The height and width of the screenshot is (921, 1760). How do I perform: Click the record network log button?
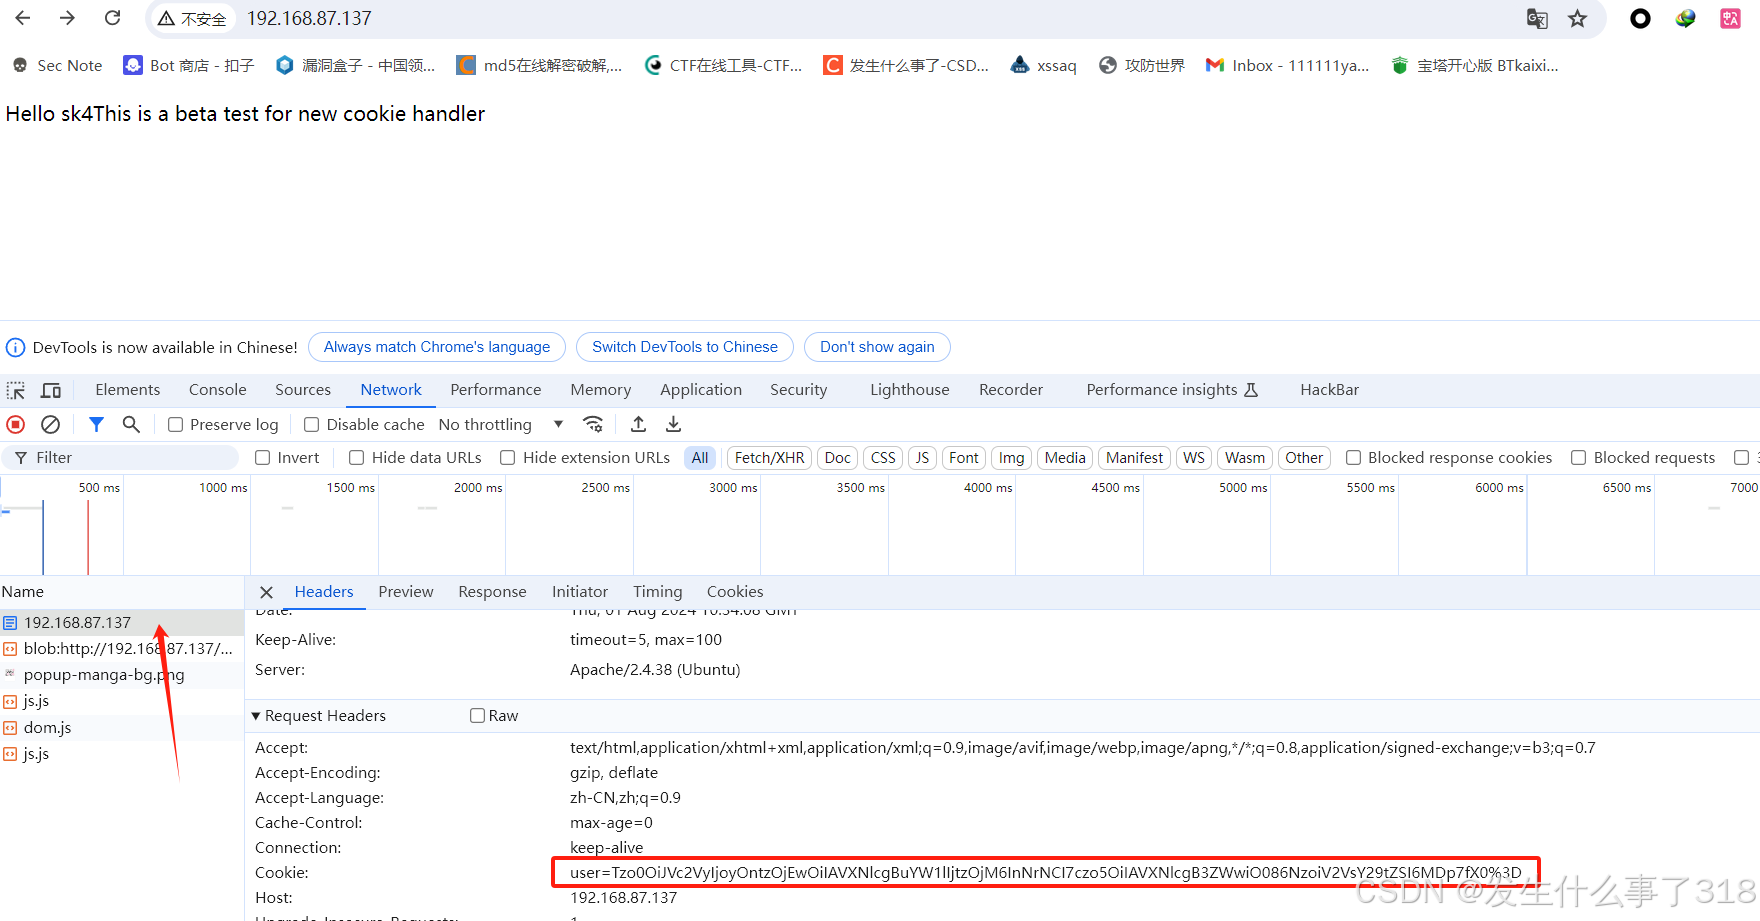pyautogui.click(x=16, y=425)
